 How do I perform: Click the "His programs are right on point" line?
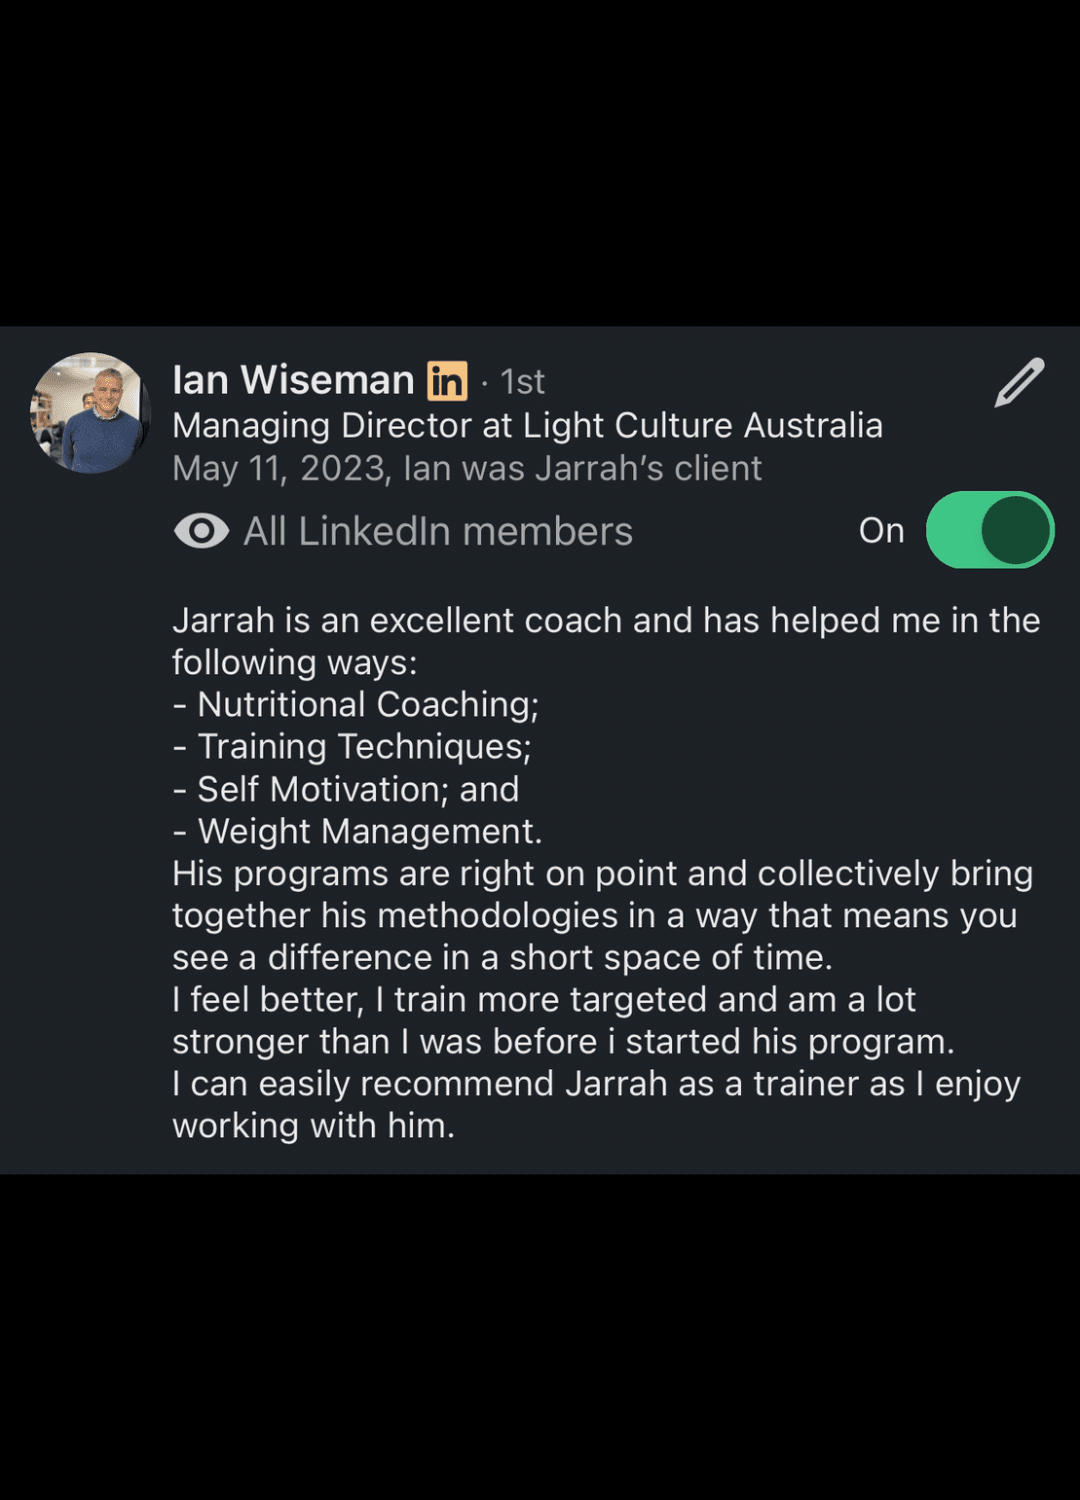point(602,873)
